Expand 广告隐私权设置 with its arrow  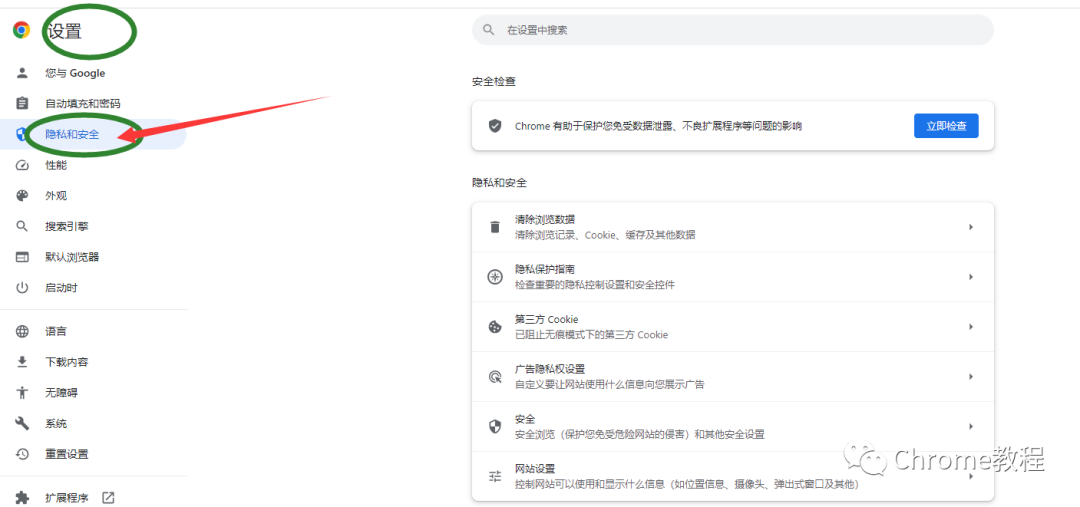(x=970, y=377)
